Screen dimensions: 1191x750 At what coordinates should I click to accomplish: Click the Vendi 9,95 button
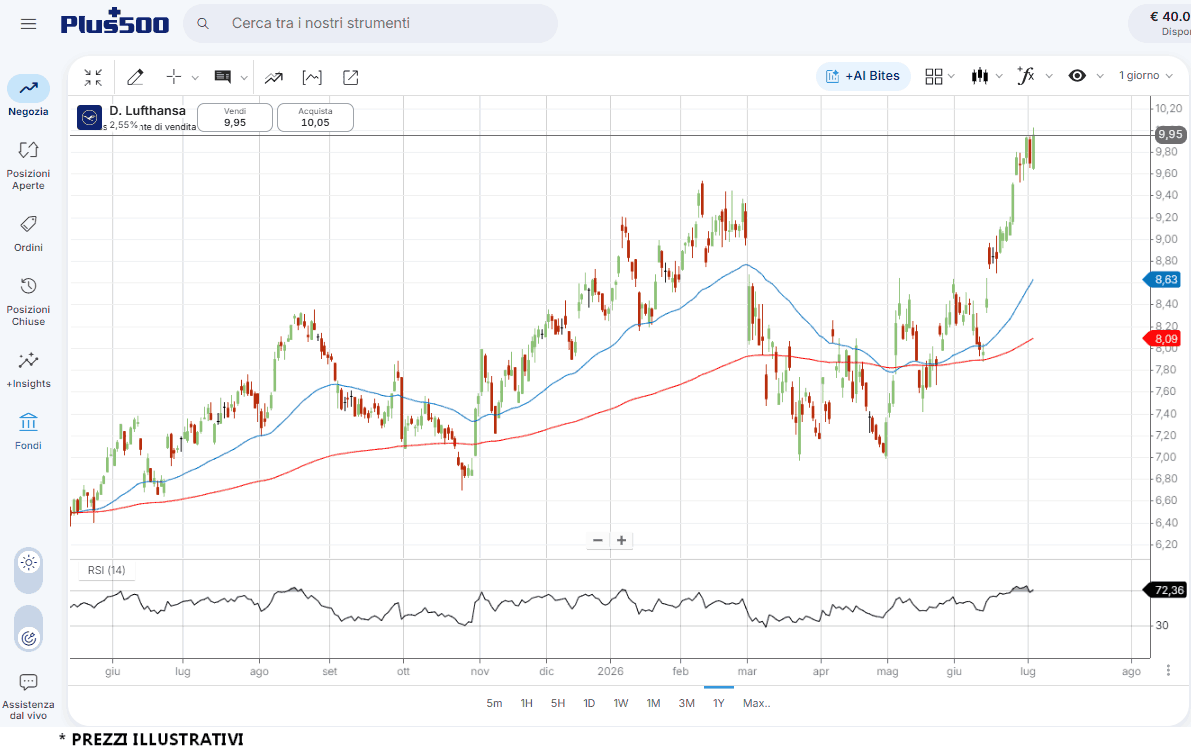(235, 117)
